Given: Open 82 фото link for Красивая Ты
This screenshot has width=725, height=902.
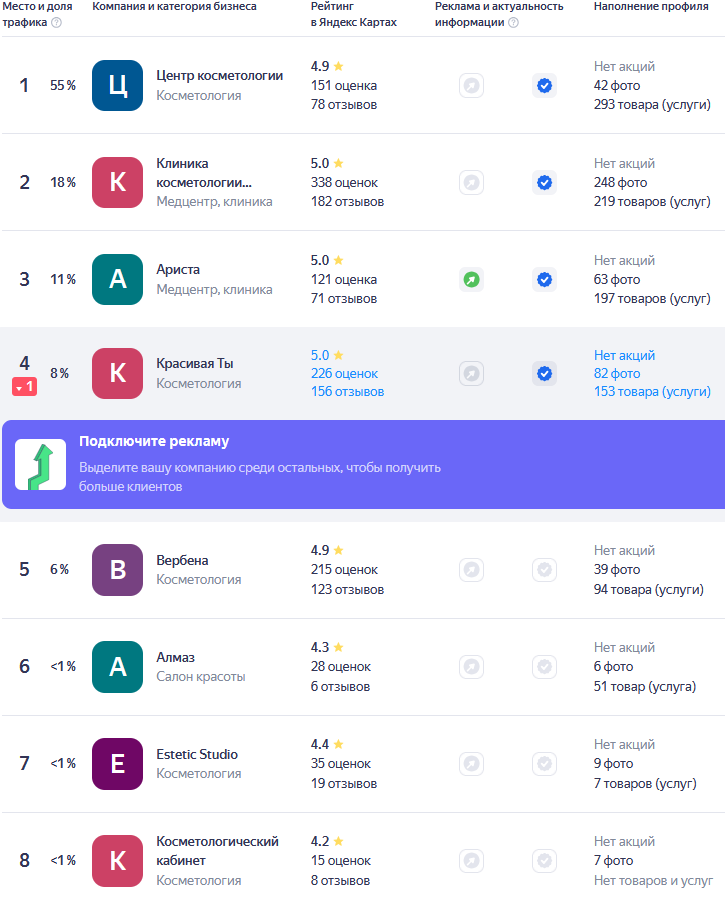Looking at the screenshot, I should [x=617, y=374].
